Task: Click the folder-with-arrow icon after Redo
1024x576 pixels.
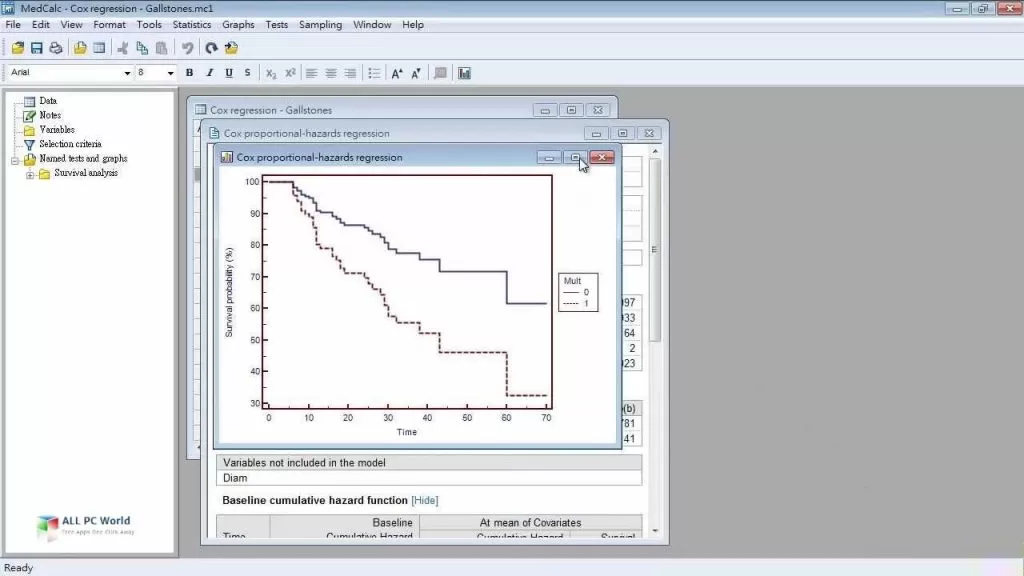Action: 231,48
